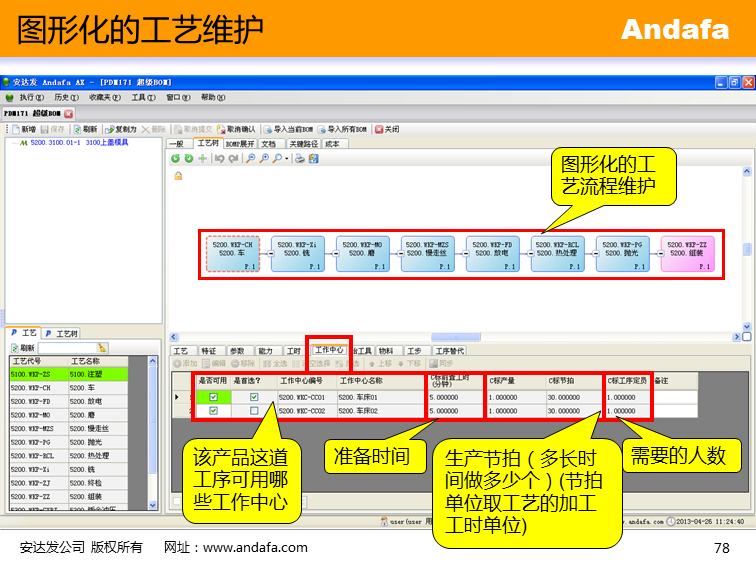756x567 pixels.
Task: Collapse the 5200.3100.01-1 tree node
Action: pyautogui.click(x=12, y=143)
